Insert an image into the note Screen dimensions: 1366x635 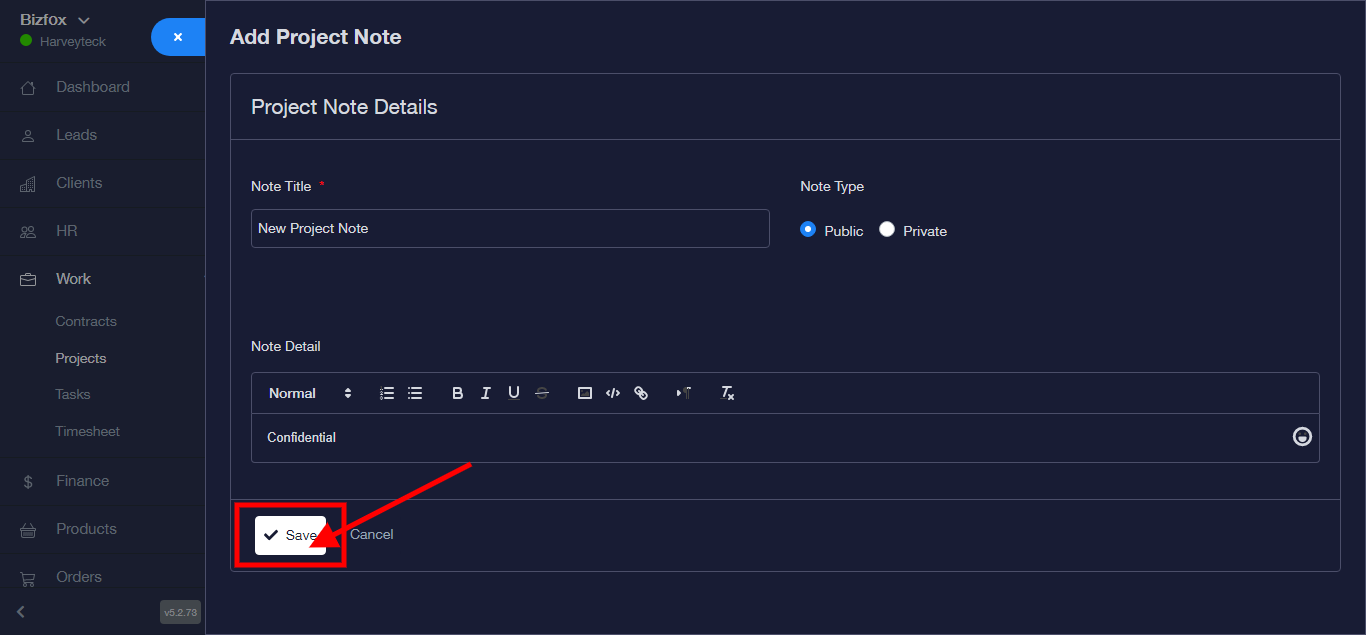click(x=585, y=393)
